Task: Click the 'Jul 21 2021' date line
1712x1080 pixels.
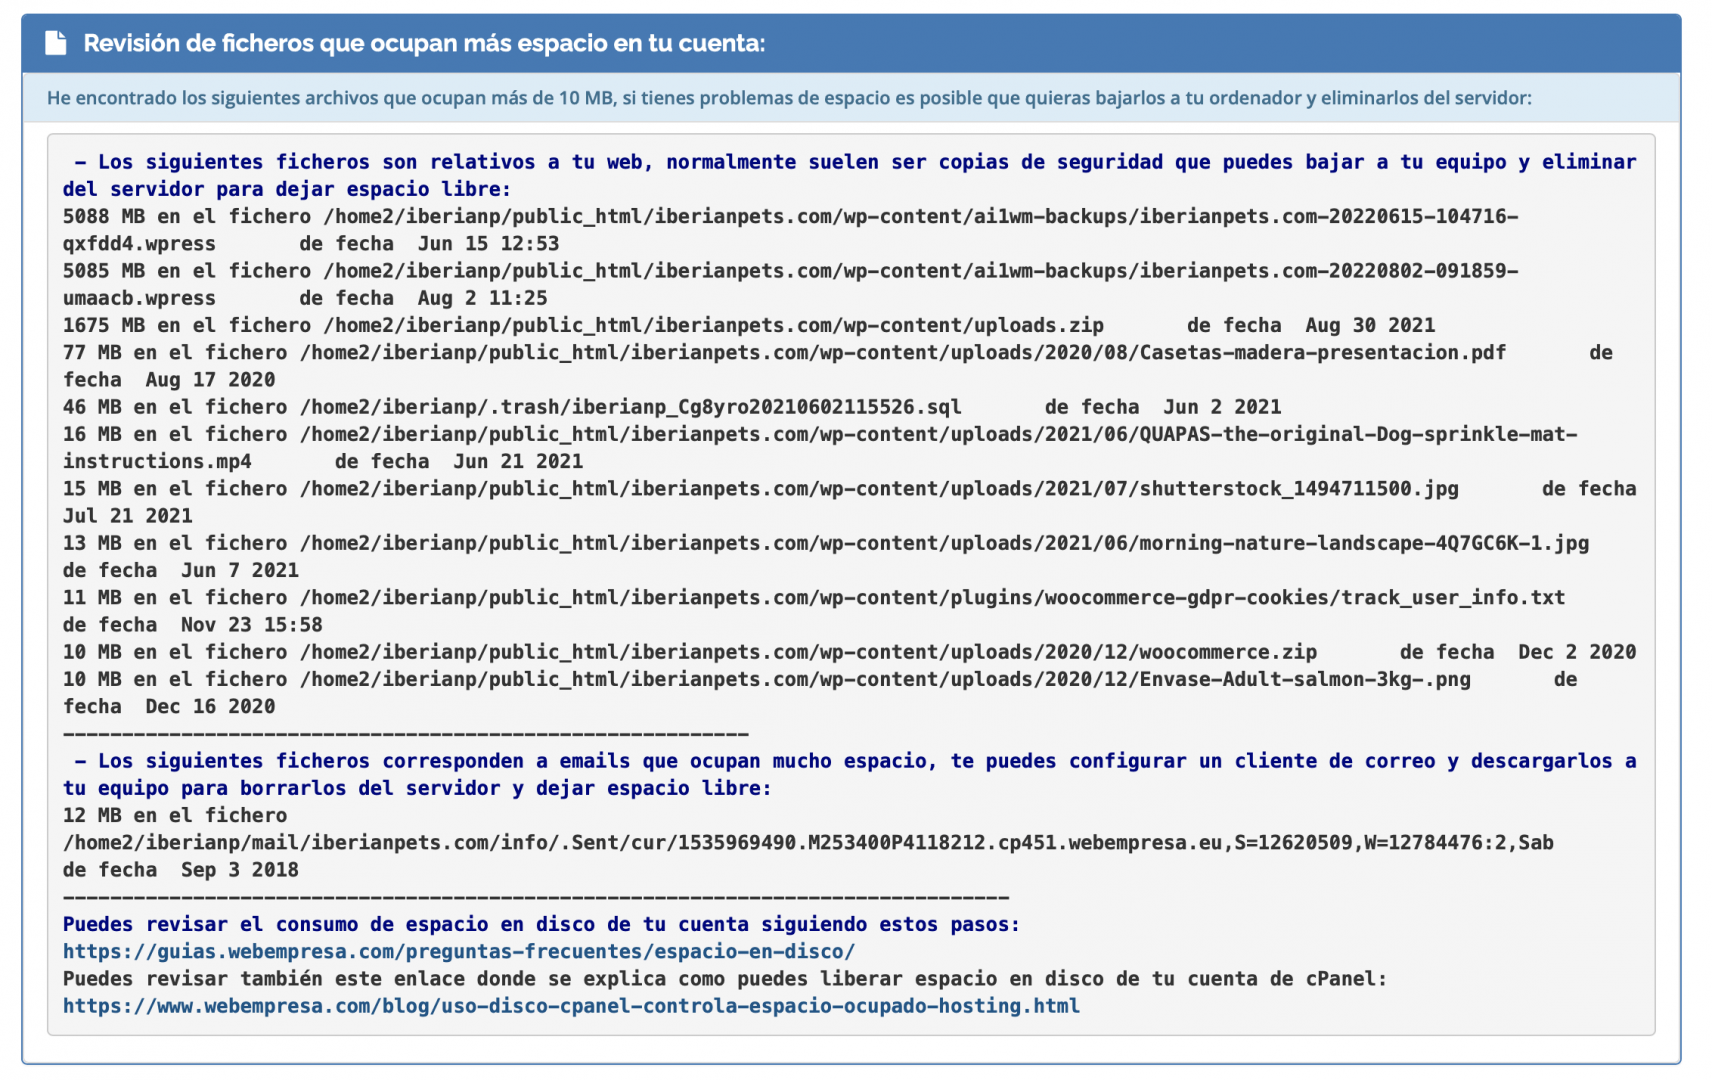Action: pyautogui.click(x=128, y=515)
